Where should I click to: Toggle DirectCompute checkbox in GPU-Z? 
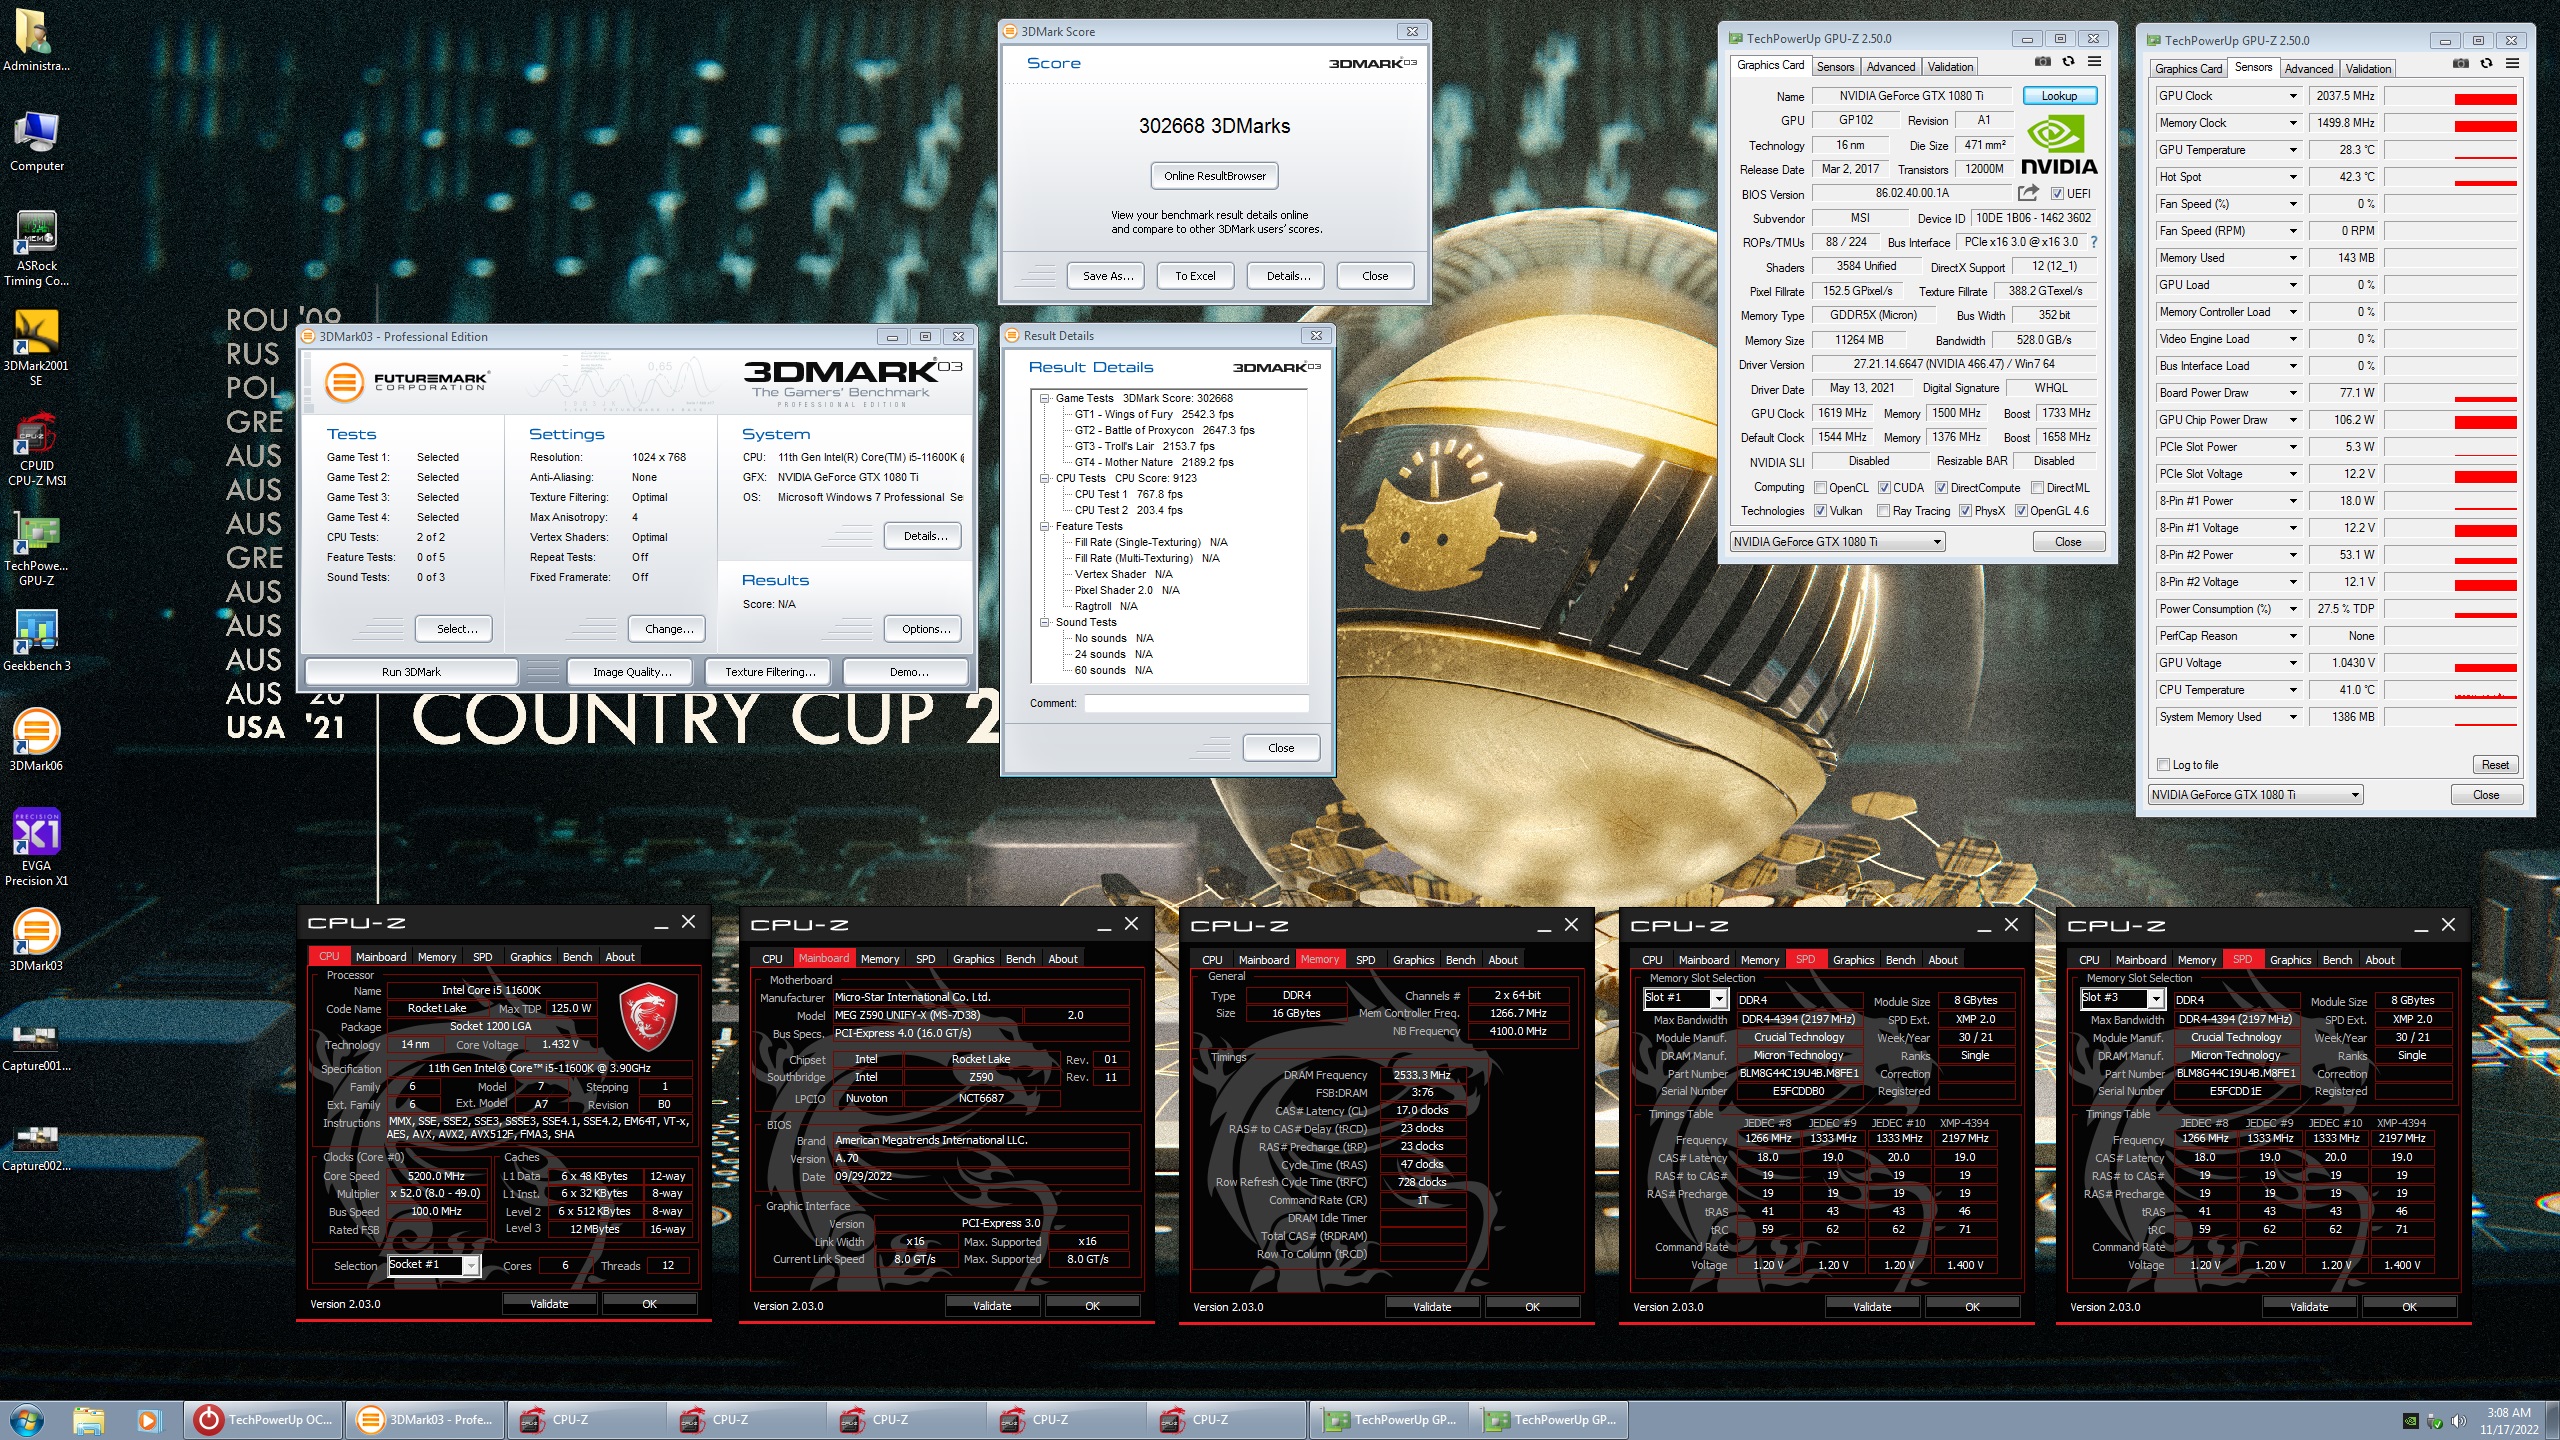pos(1941,488)
